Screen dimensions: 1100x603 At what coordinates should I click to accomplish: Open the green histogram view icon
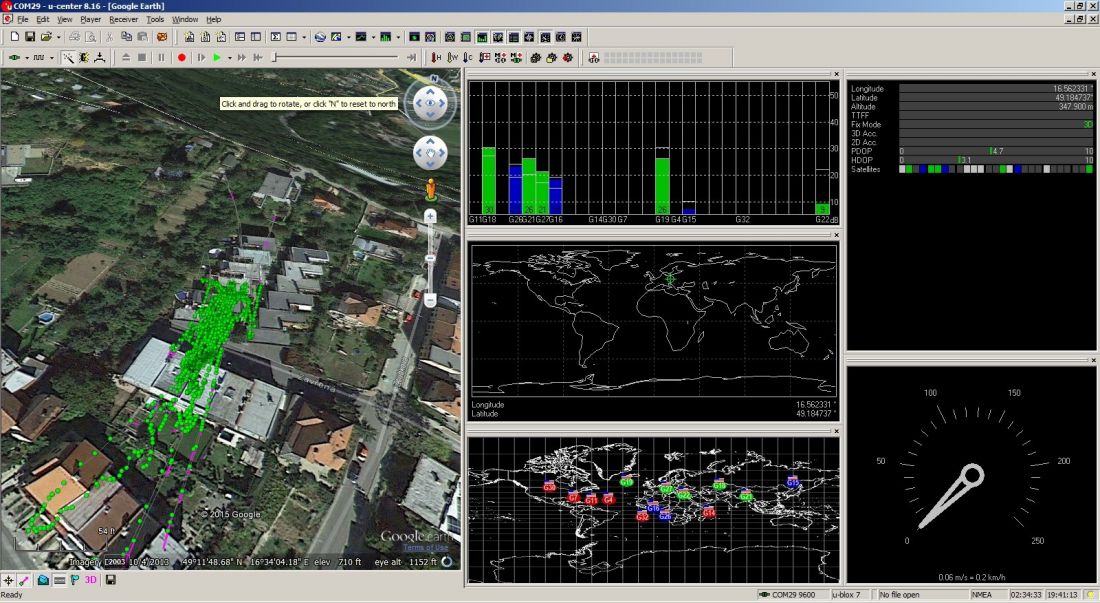pyautogui.click(x=385, y=36)
